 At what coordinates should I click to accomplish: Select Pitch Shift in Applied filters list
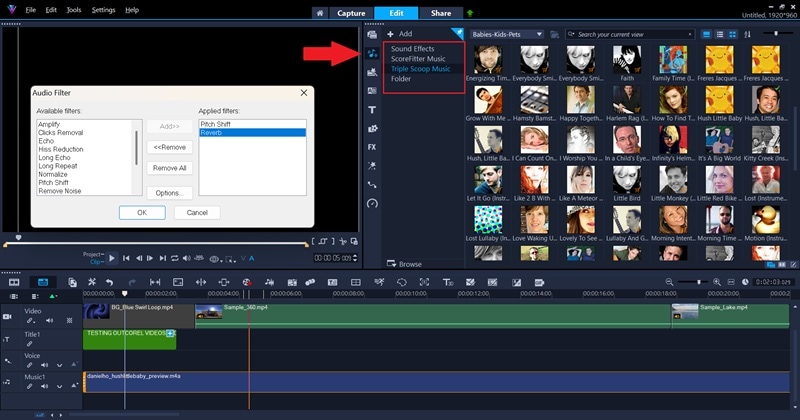(x=253, y=124)
